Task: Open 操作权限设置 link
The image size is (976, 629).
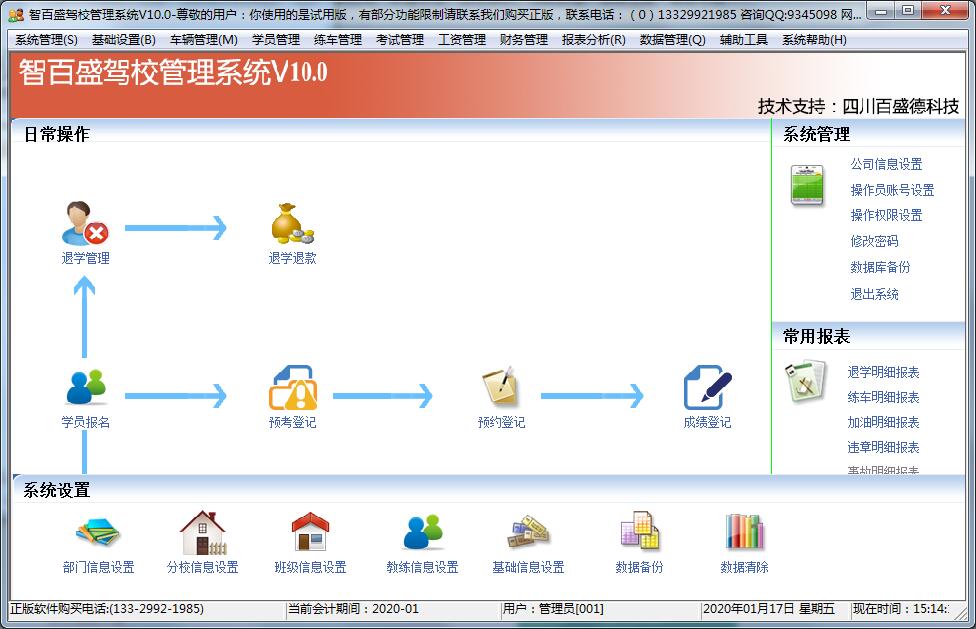Action: point(886,215)
